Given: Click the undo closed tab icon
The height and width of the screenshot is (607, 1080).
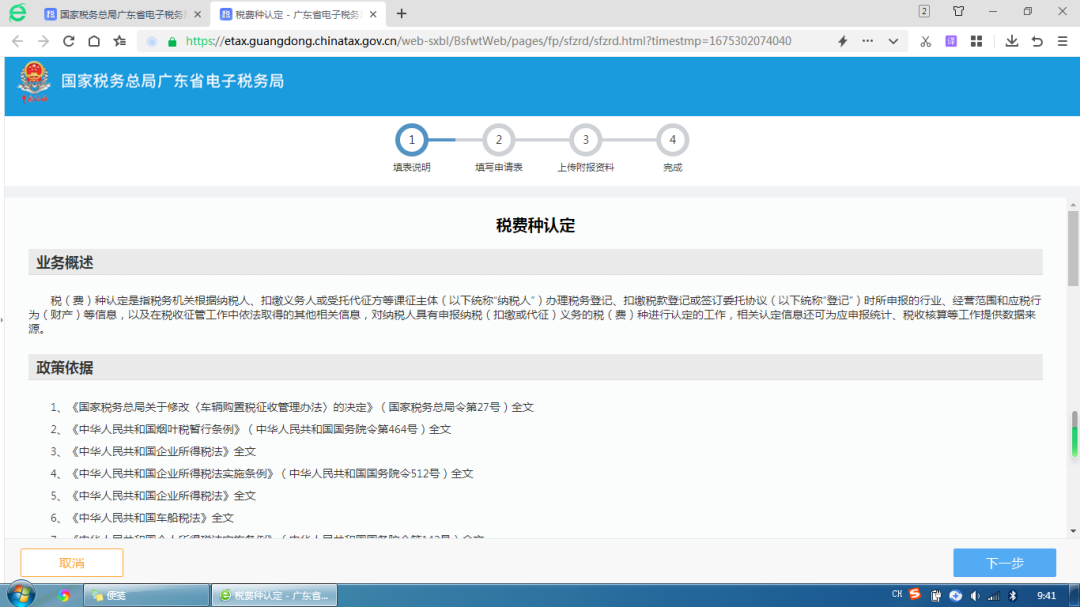Looking at the screenshot, I should [x=1037, y=41].
